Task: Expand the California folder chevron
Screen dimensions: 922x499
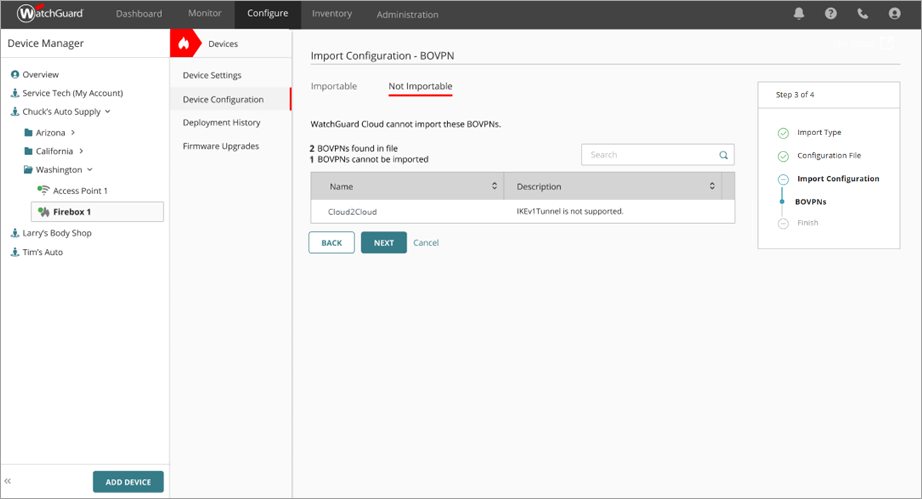Action: click(81, 151)
